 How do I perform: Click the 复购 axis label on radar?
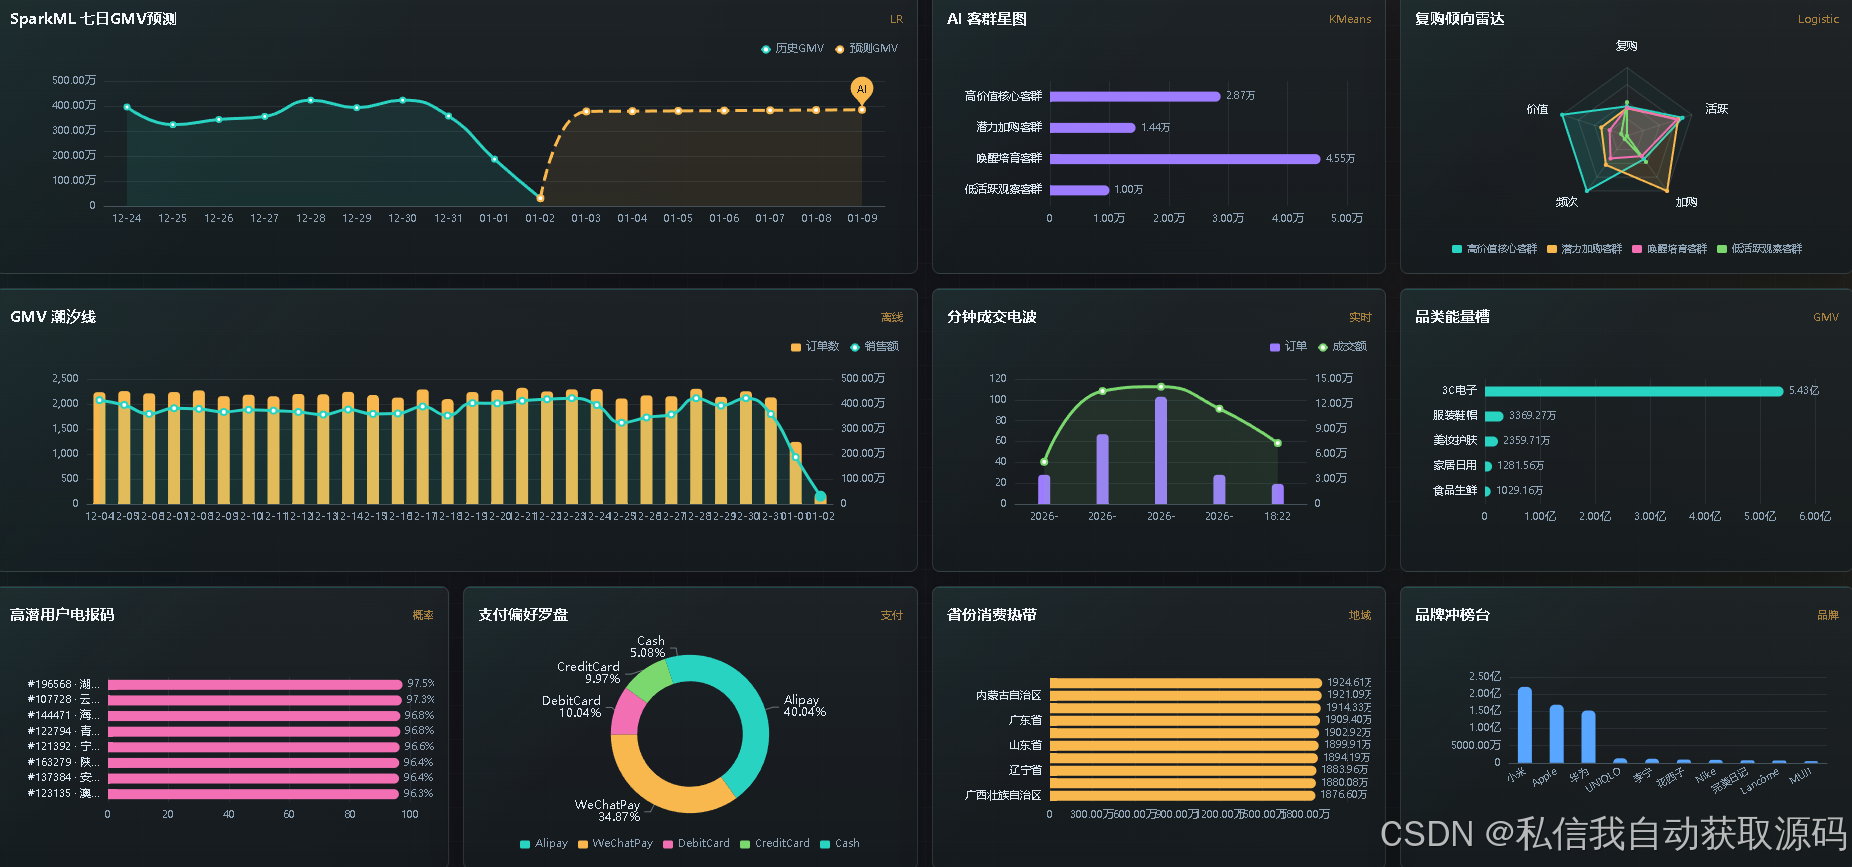pos(1627,46)
